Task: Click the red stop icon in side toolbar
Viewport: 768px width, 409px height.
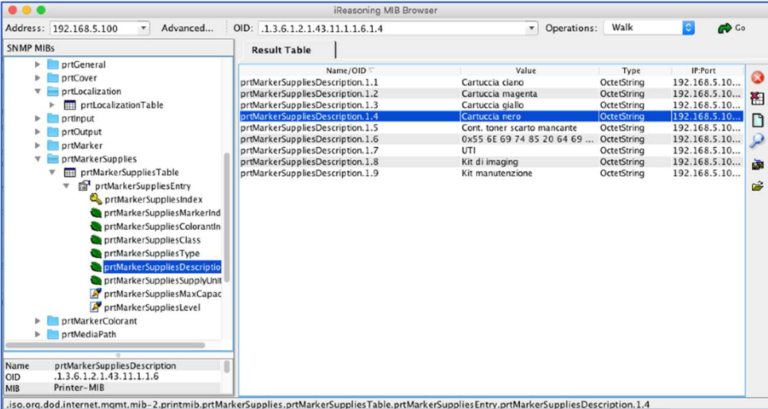Action: coord(757,78)
